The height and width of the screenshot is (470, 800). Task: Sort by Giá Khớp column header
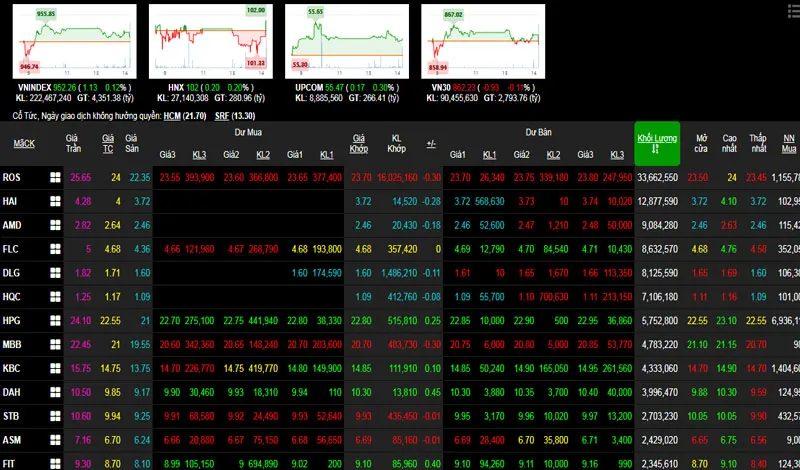(359, 143)
